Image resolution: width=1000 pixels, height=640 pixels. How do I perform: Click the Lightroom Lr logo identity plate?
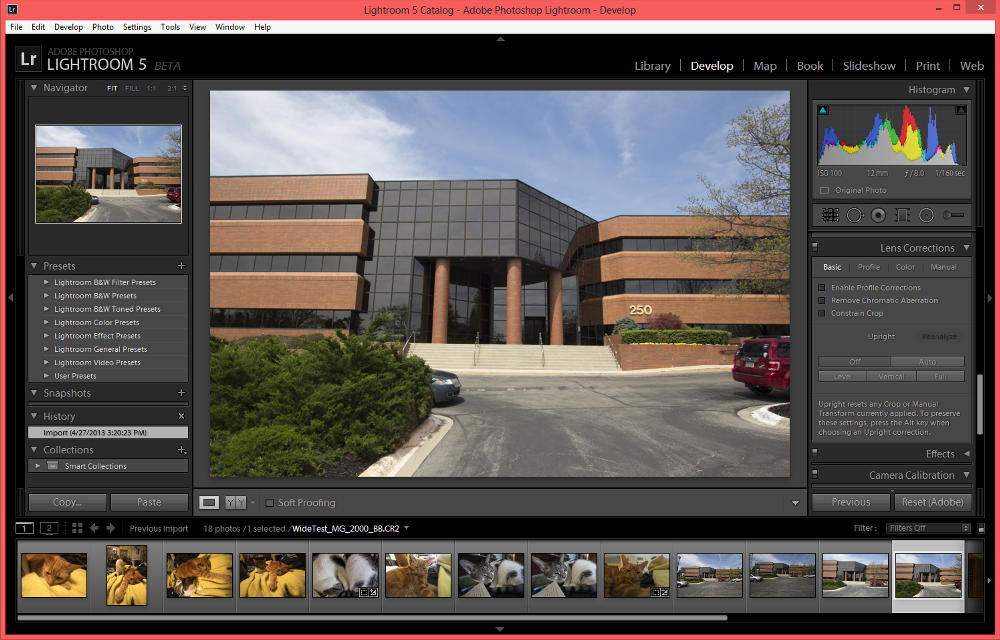point(28,59)
